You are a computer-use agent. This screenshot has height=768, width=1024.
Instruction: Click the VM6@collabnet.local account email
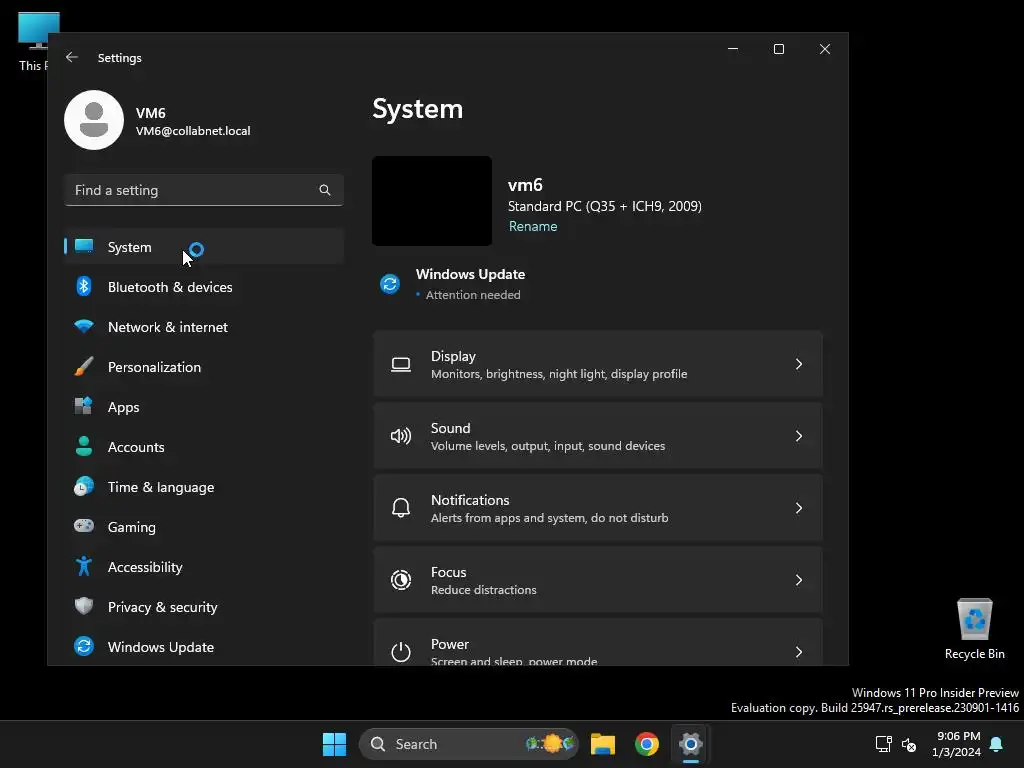[x=193, y=131]
